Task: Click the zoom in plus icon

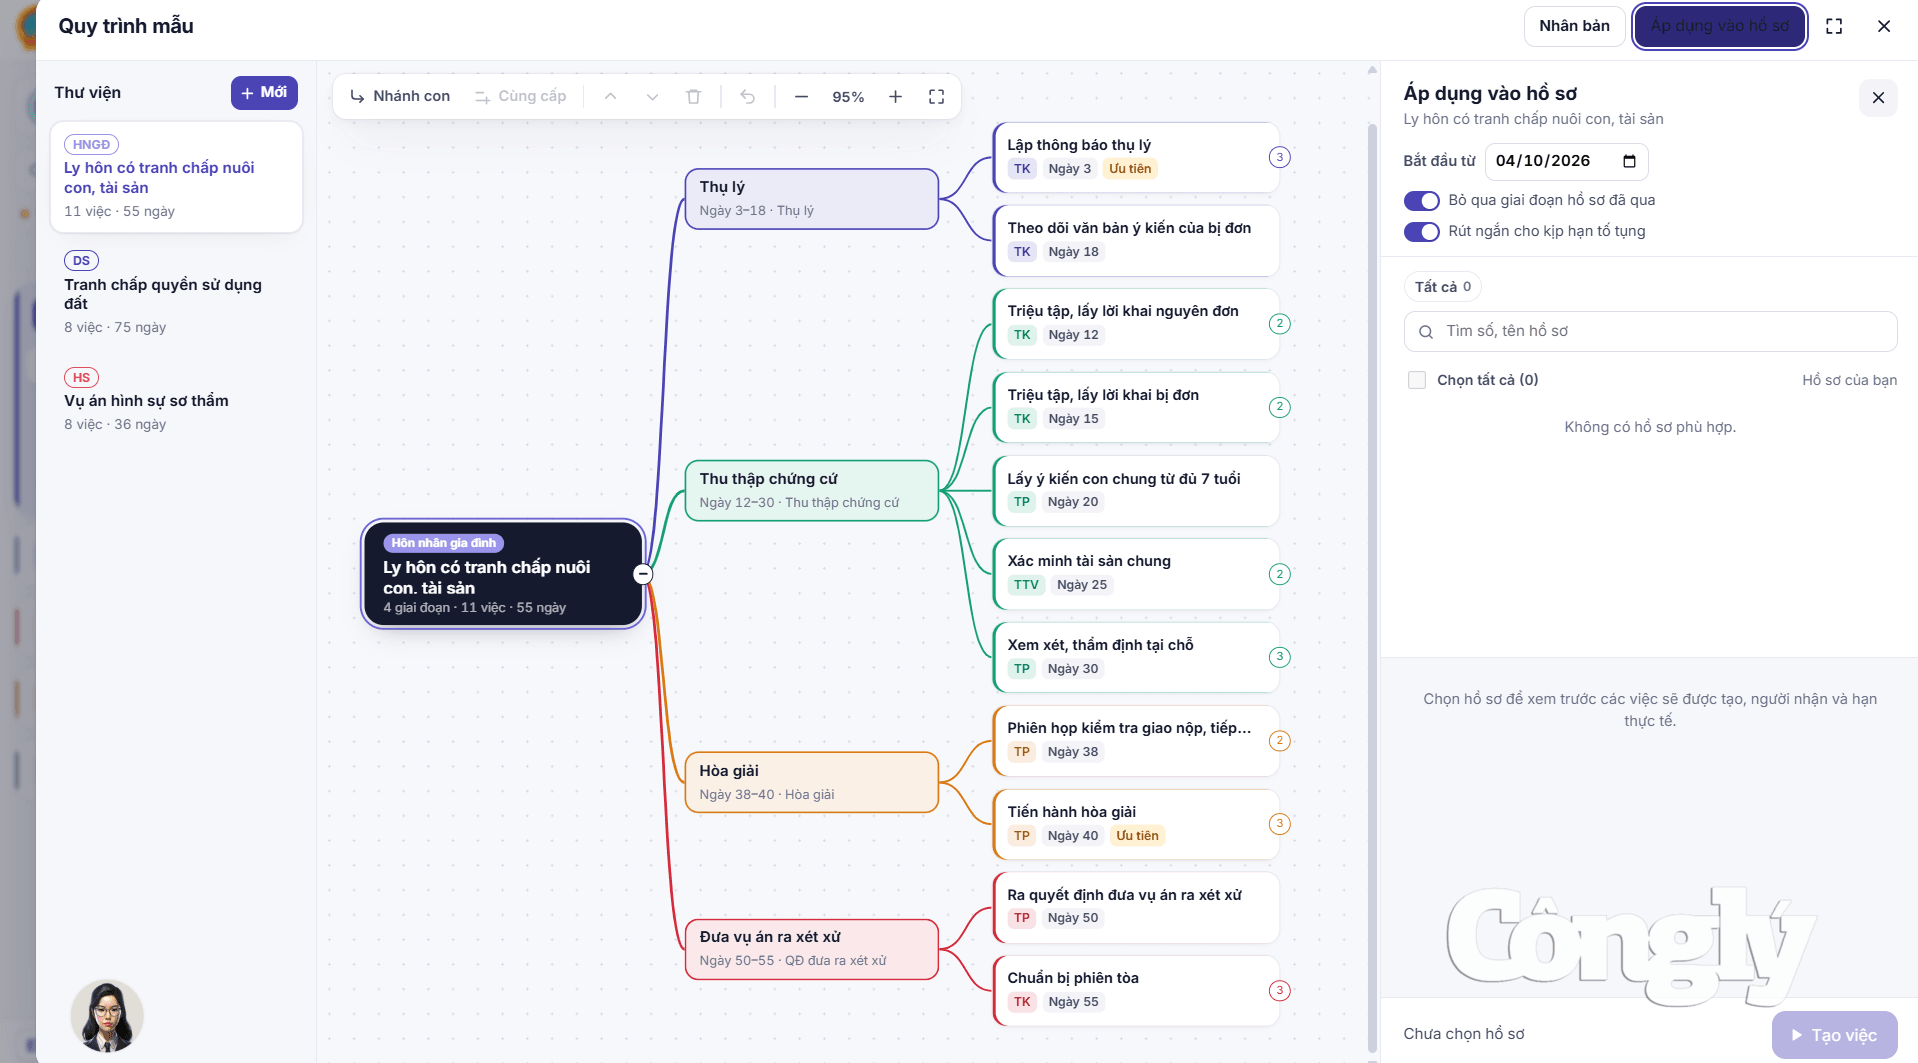Action: pos(895,97)
